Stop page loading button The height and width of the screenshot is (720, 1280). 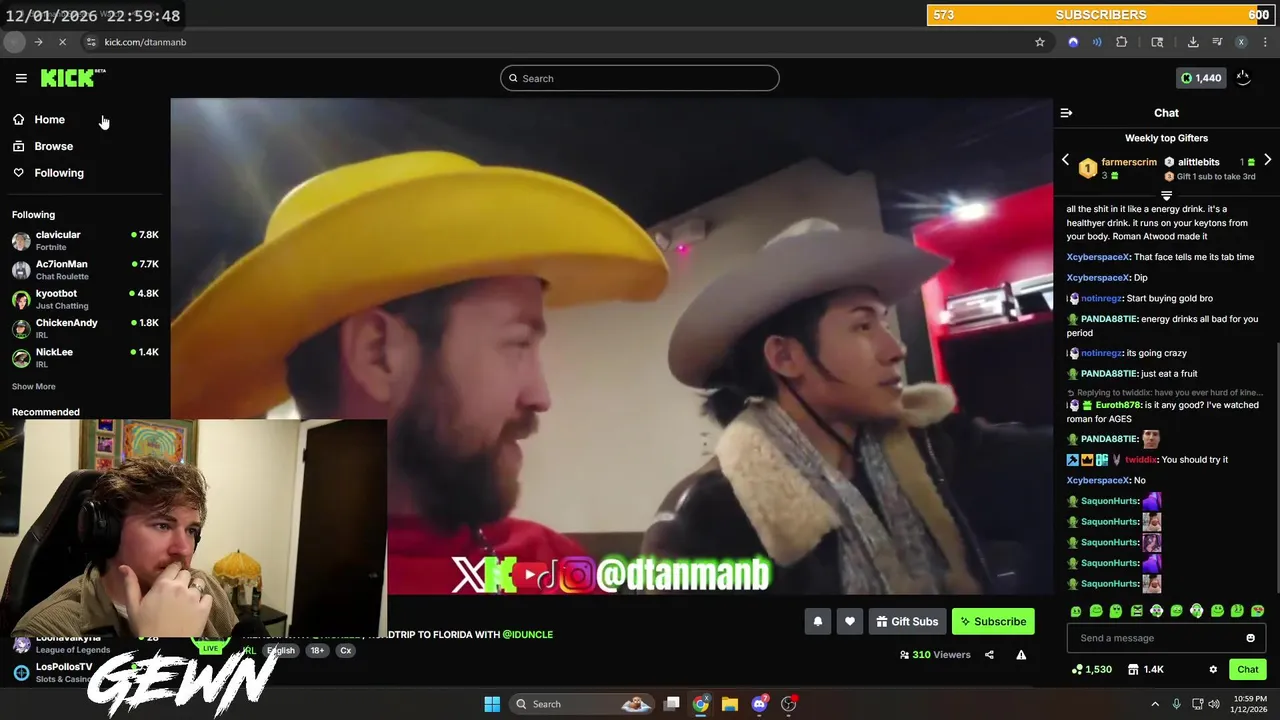coord(62,42)
